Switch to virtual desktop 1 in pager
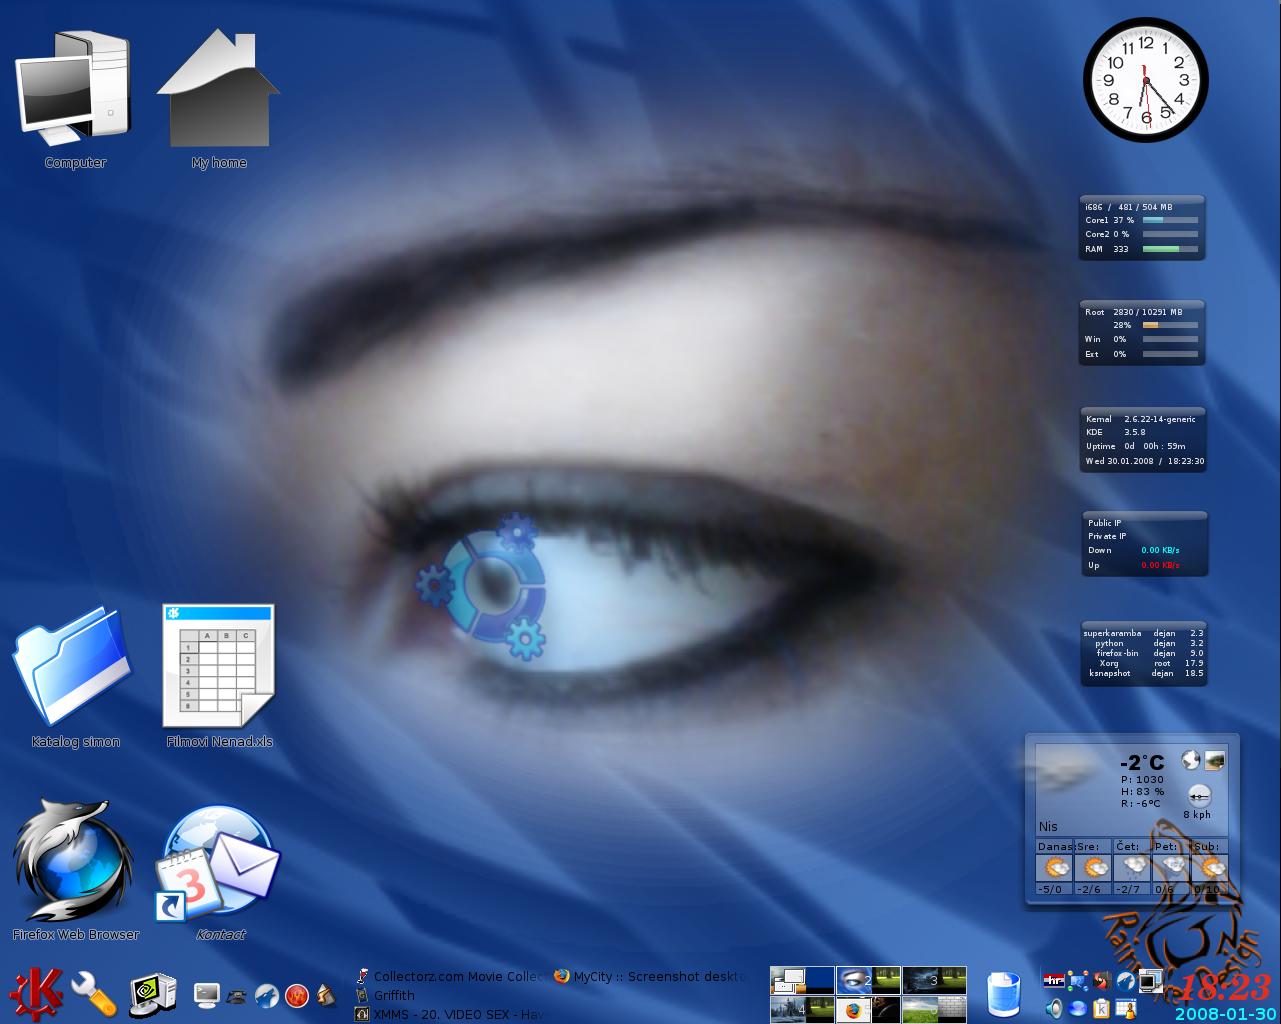Viewport: 1281px width, 1024px height. pyautogui.click(x=802, y=980)
